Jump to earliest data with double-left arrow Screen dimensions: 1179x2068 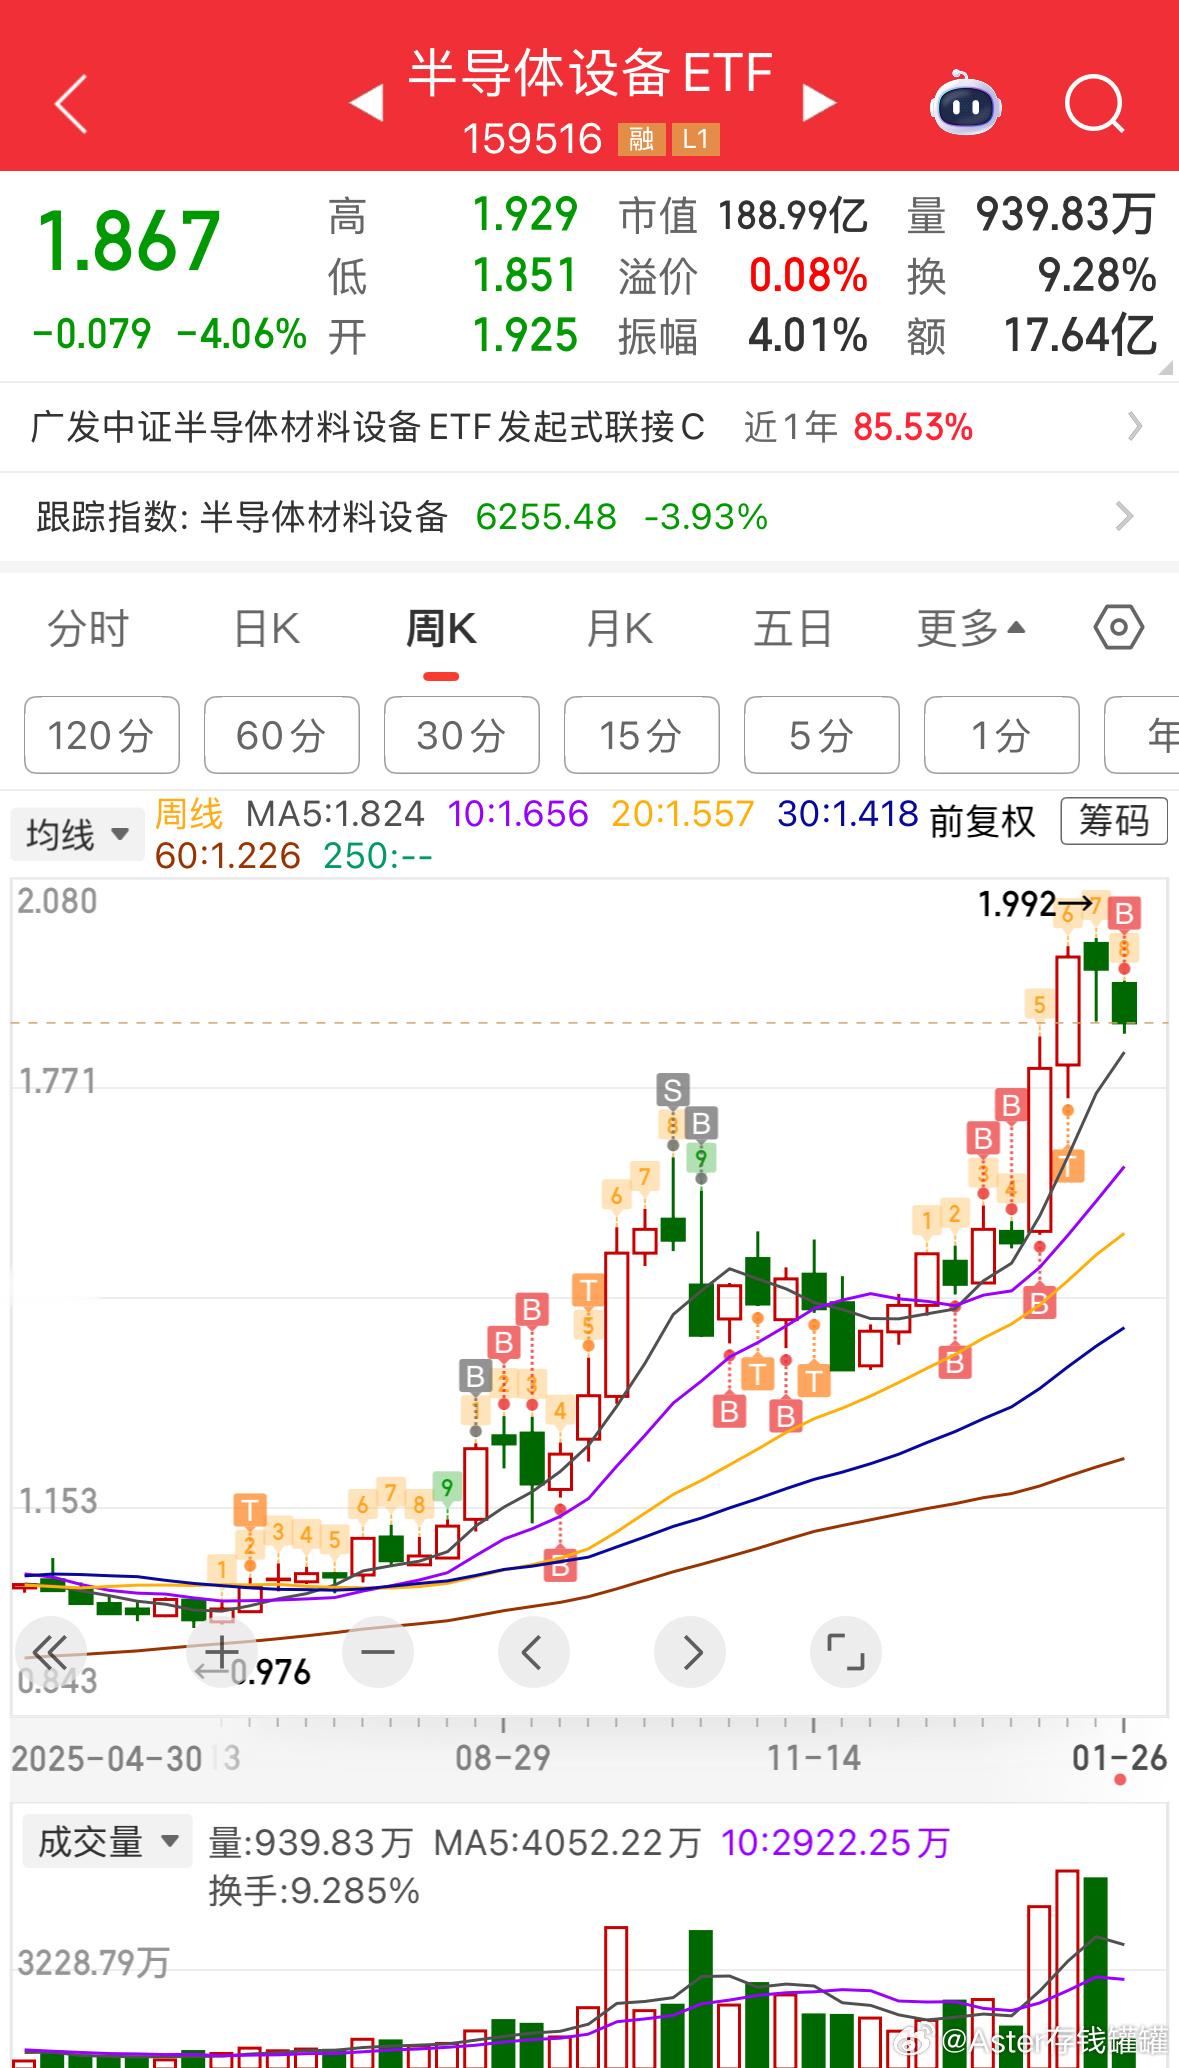pos(49,1653)
